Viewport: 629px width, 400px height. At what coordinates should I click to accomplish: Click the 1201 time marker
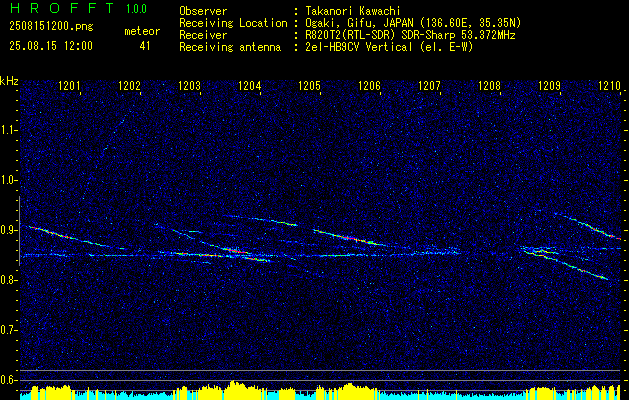(69, 85)
